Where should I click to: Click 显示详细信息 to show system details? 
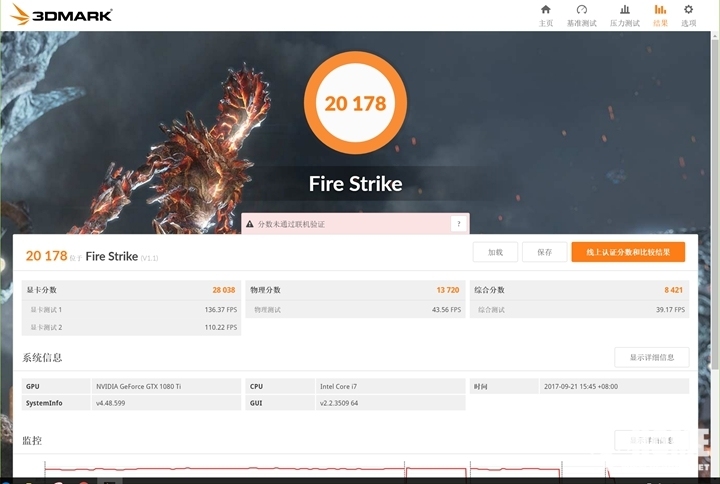coord(651,357)
